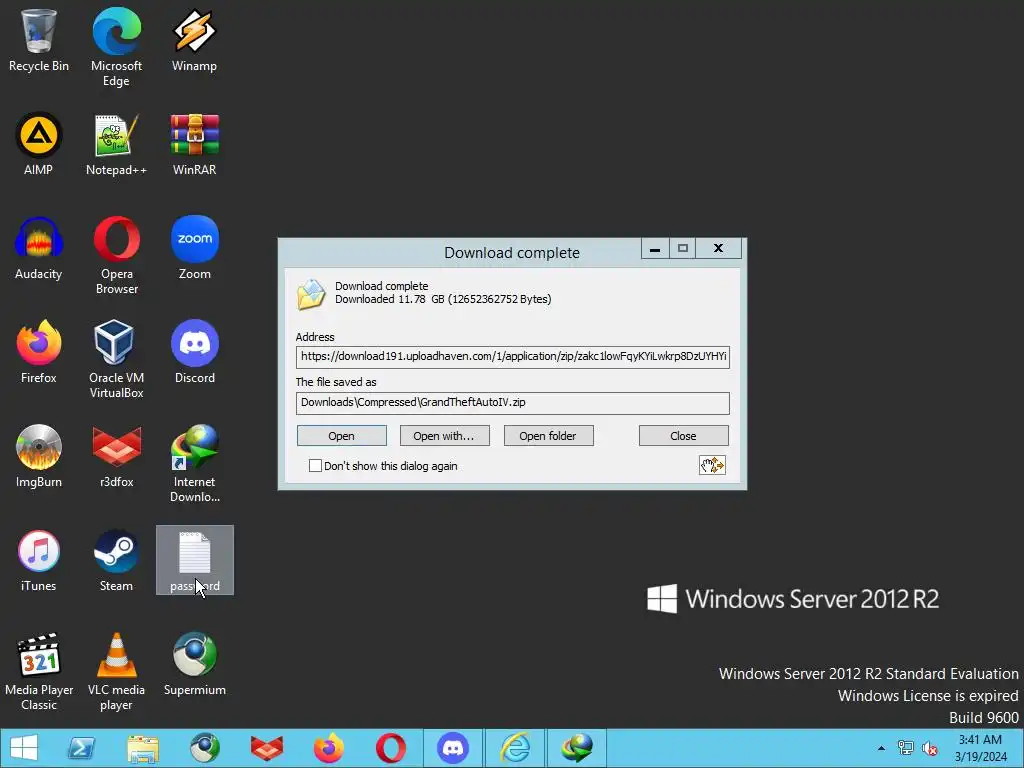Switch to Internet Download Manager taskbar button

click(577, 748)
